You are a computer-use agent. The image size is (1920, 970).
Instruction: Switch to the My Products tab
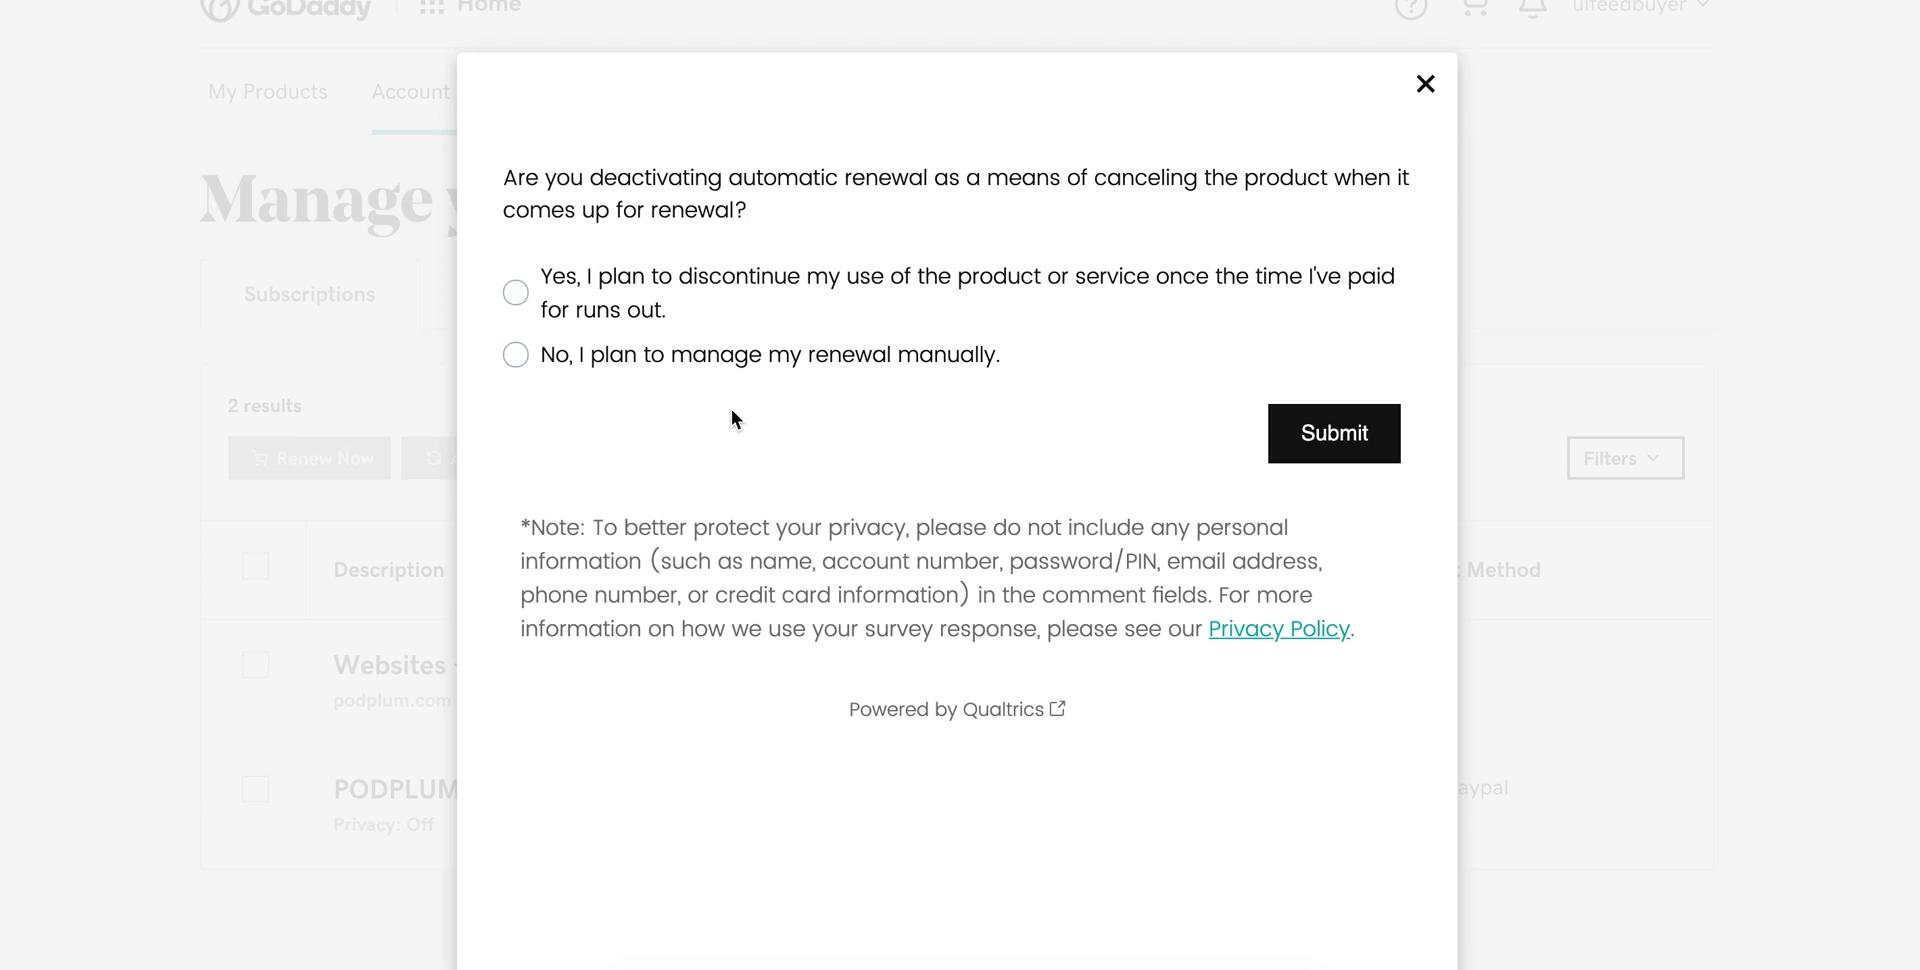[266, 91]
